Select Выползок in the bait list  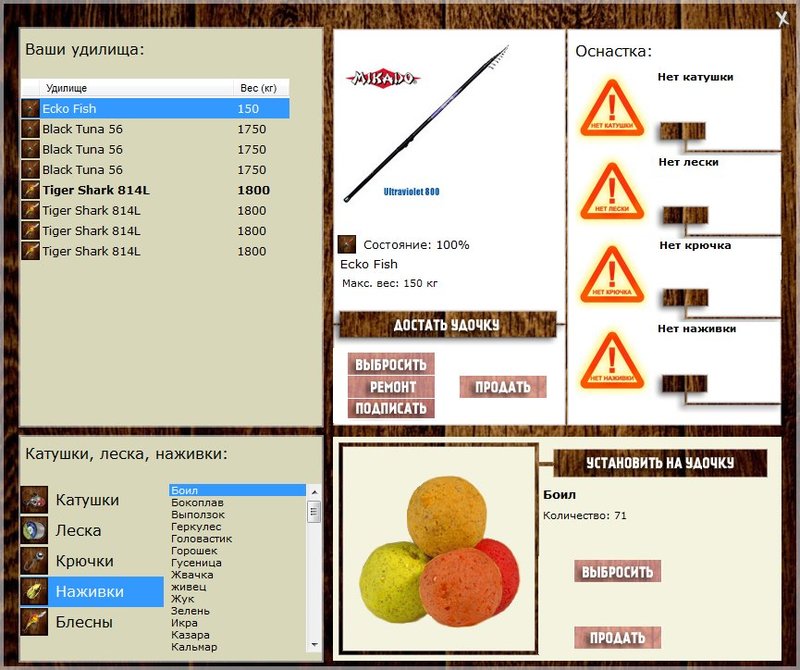(237, 514)
